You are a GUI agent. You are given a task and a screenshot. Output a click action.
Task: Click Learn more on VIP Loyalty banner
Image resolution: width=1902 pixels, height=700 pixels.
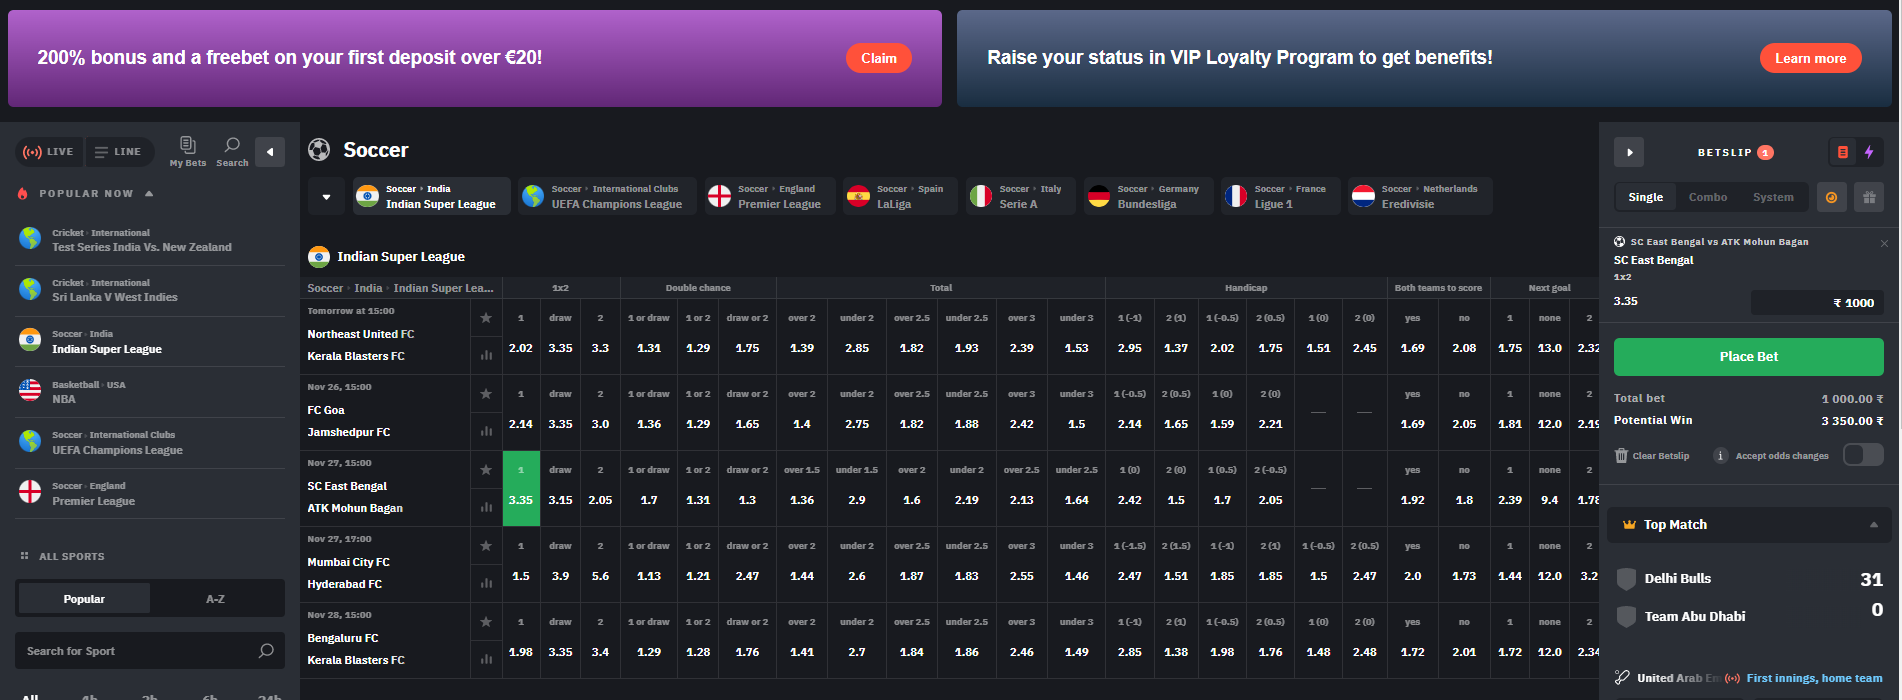pos(1810,58)
